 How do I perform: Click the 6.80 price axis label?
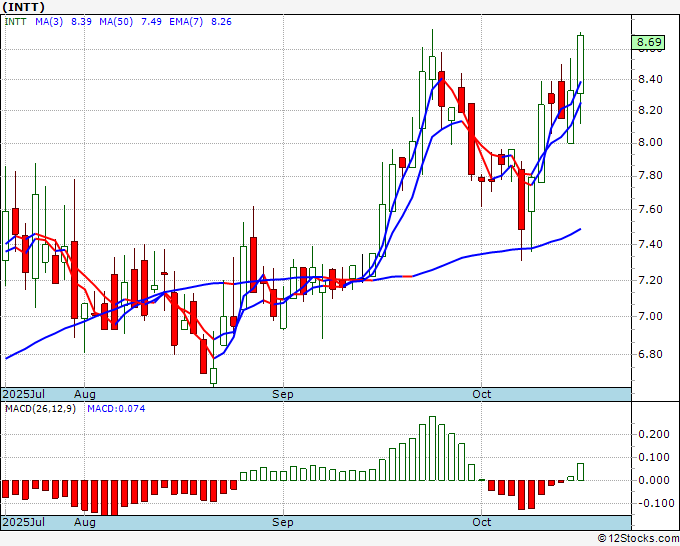coord(650,354)
